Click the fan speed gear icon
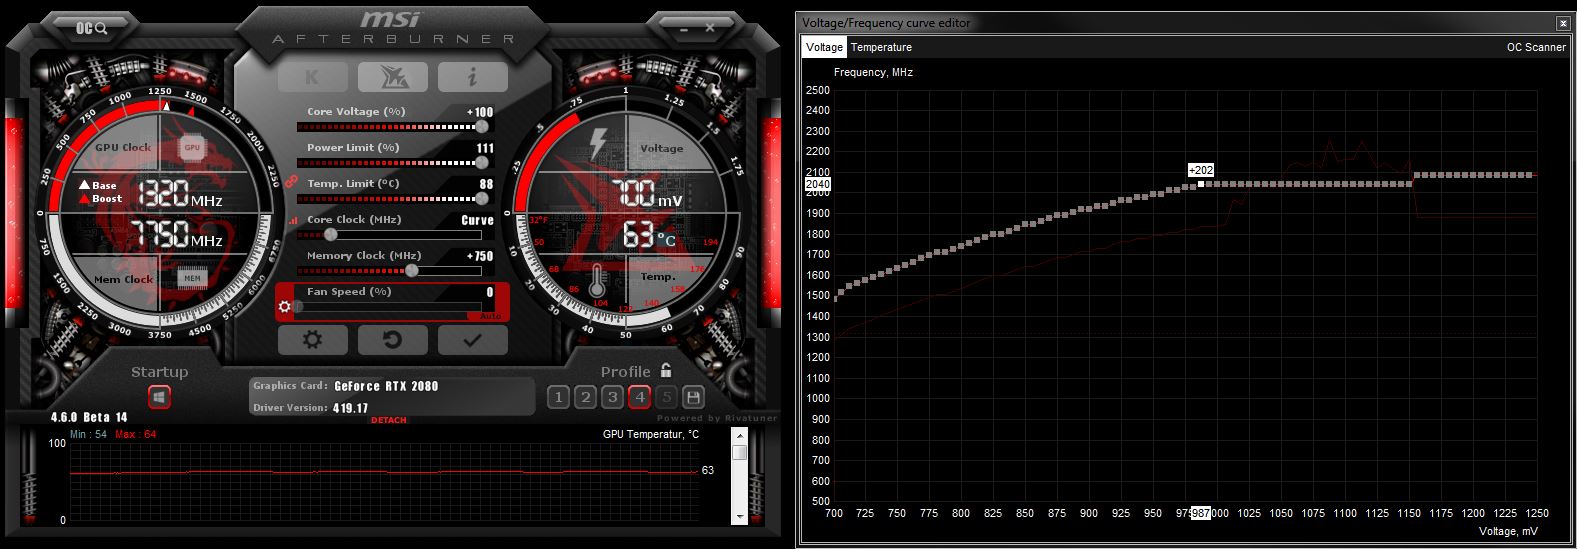1577x549 pixels. tap(285, 306)
